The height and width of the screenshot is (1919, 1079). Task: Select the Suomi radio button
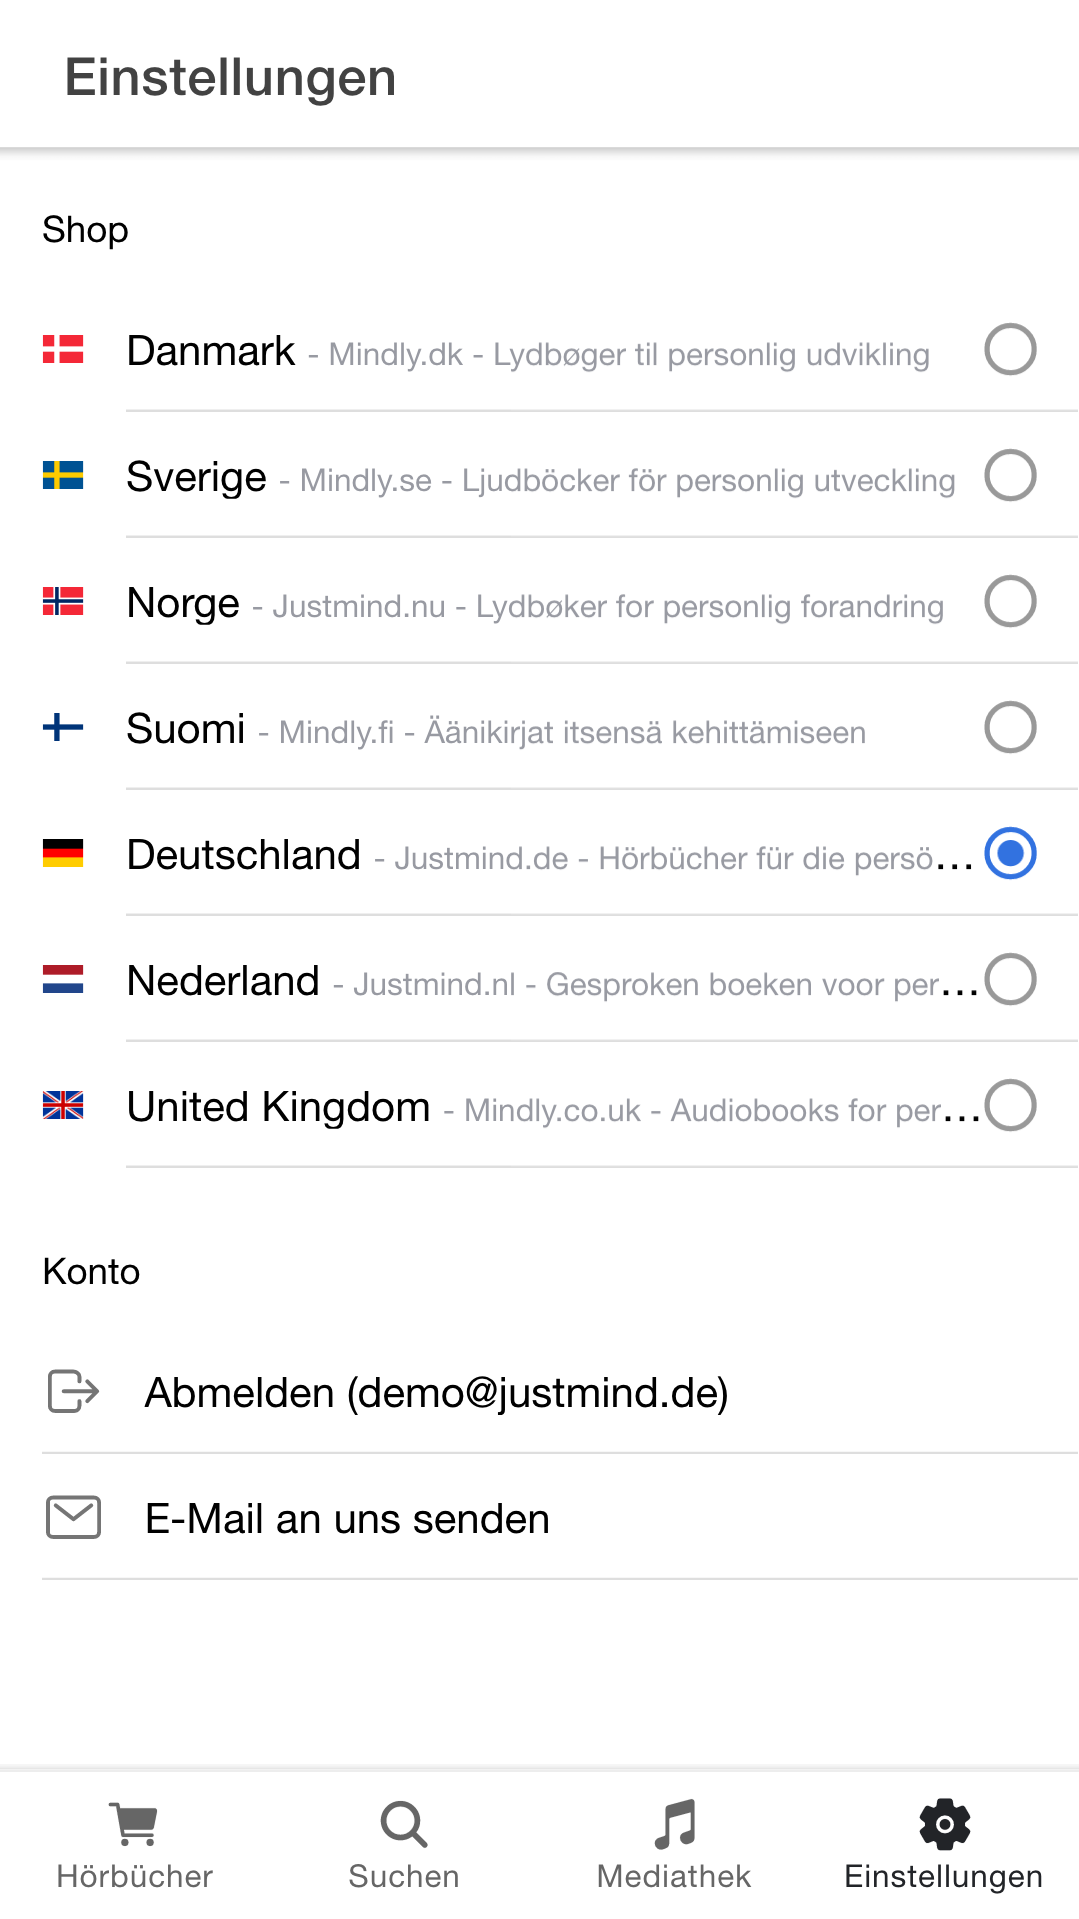1010,727
